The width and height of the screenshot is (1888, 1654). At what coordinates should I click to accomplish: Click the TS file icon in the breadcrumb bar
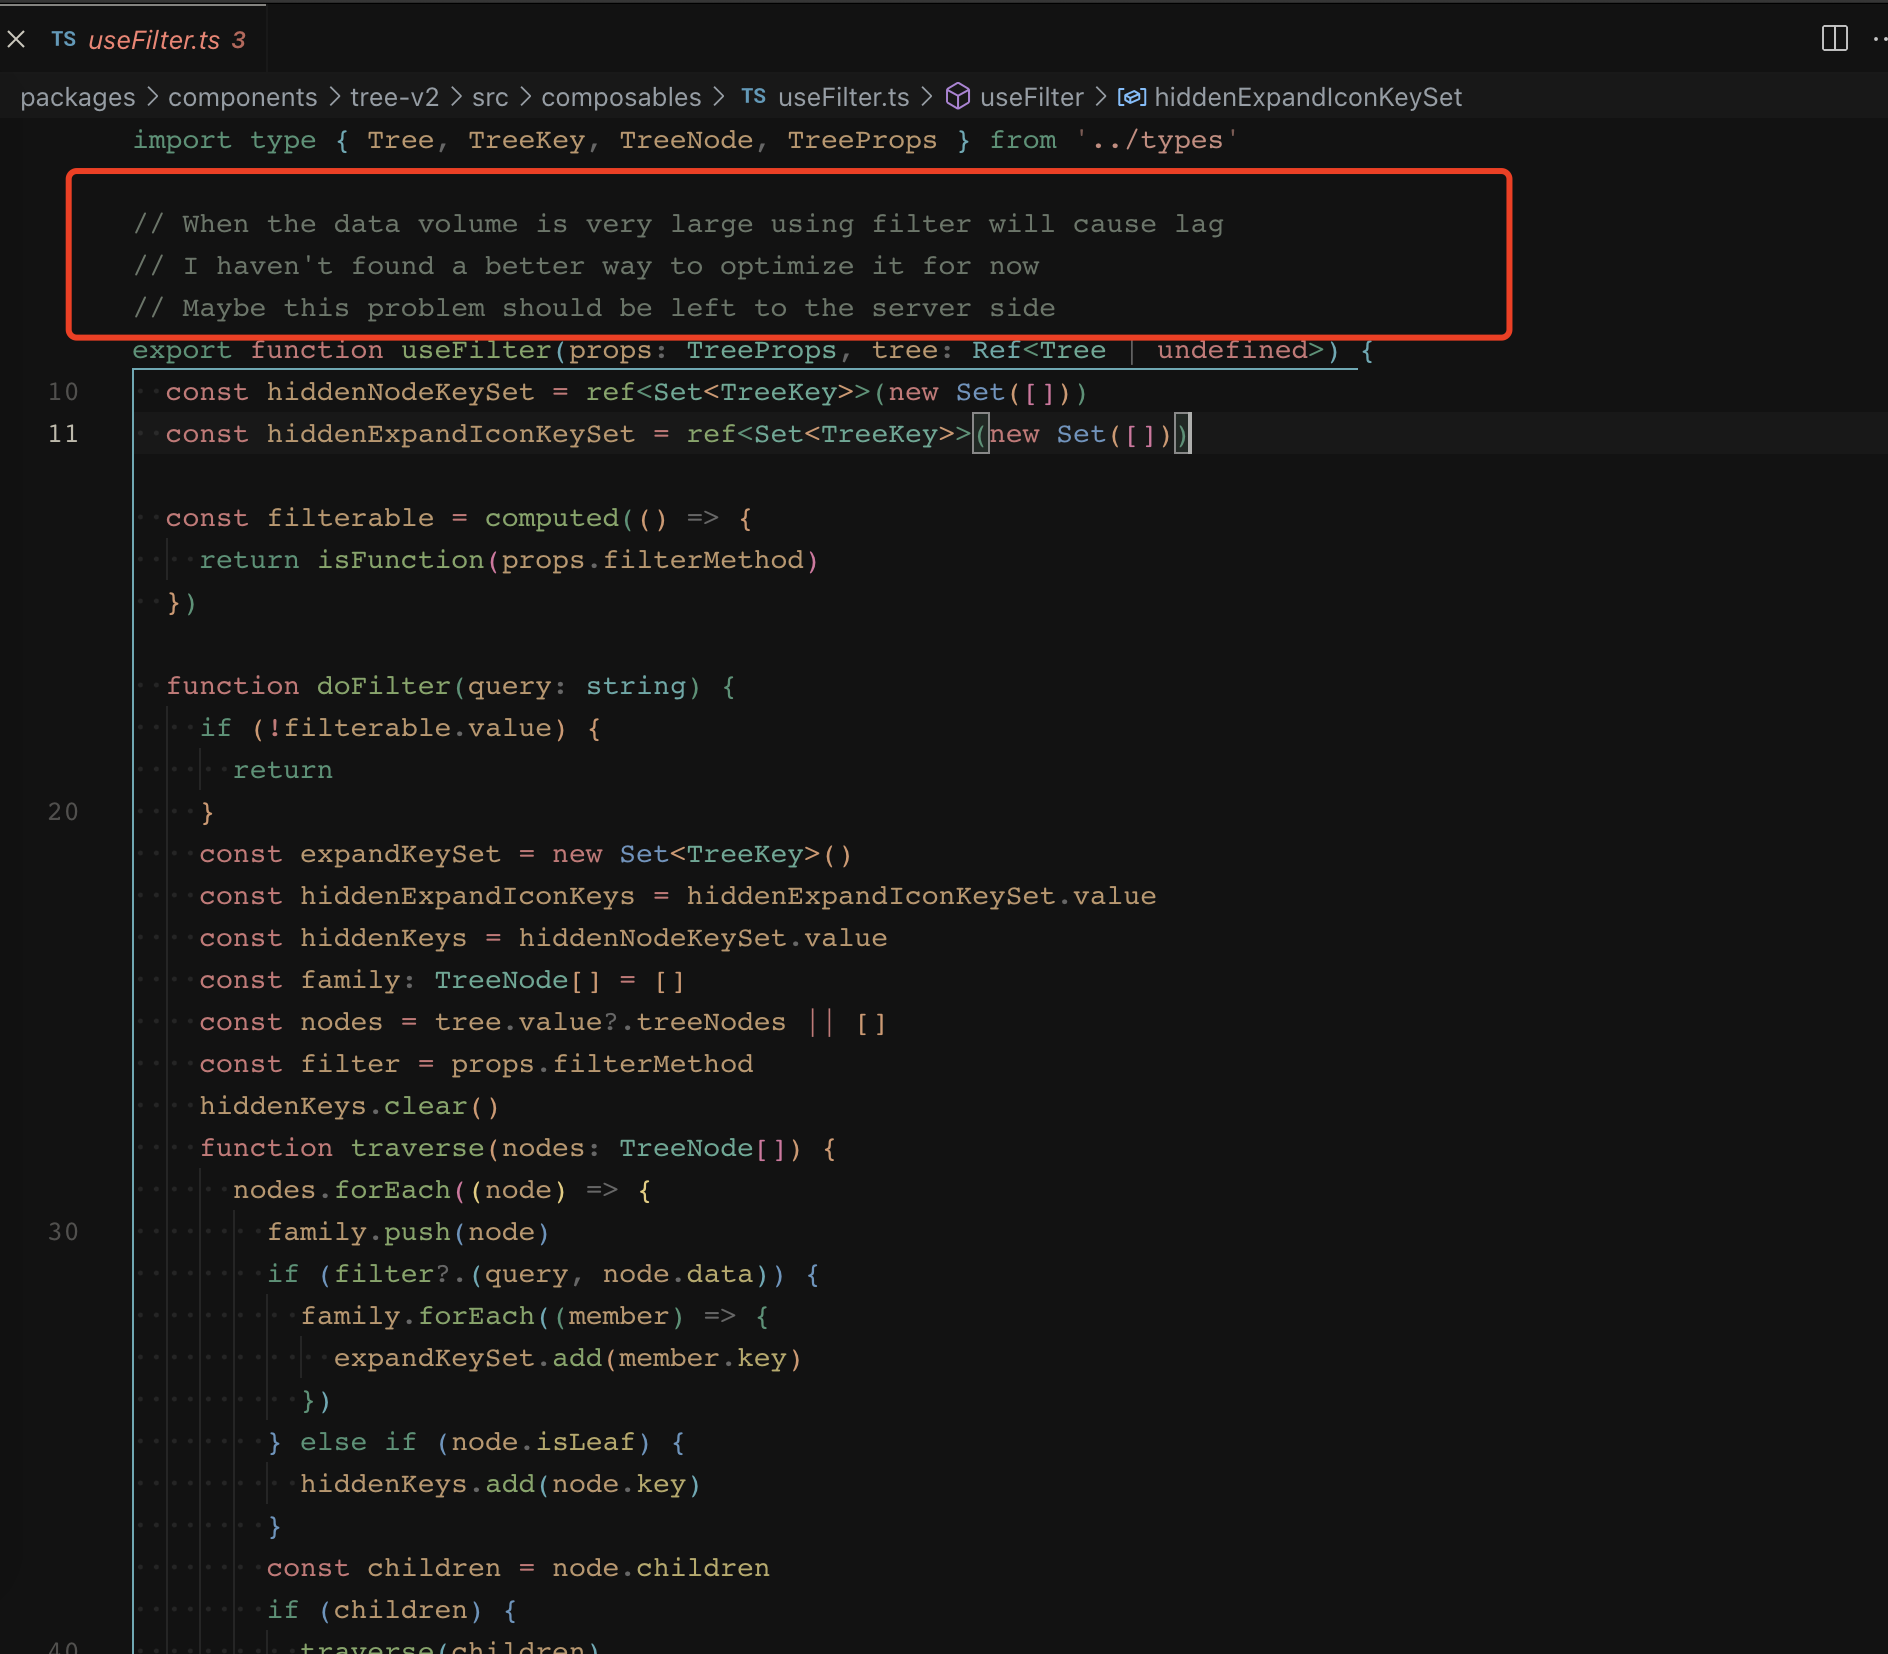753,97
